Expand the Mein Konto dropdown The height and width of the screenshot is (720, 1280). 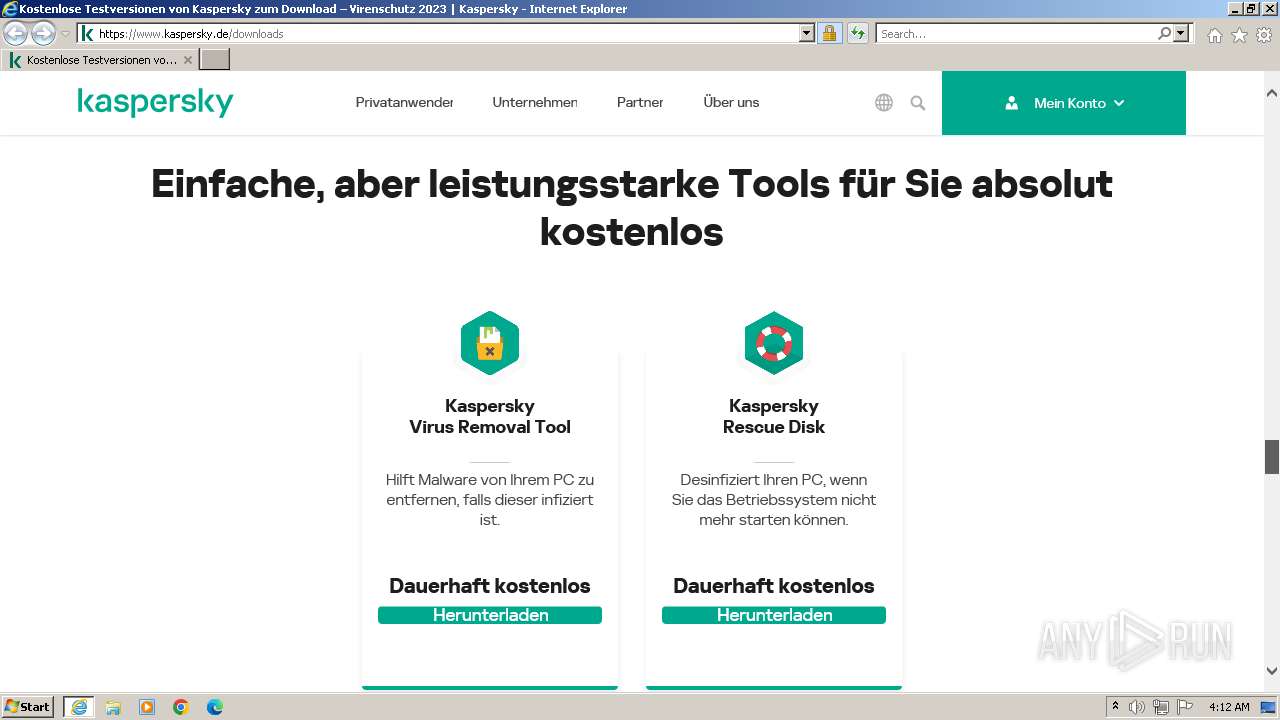[1064, 103]
